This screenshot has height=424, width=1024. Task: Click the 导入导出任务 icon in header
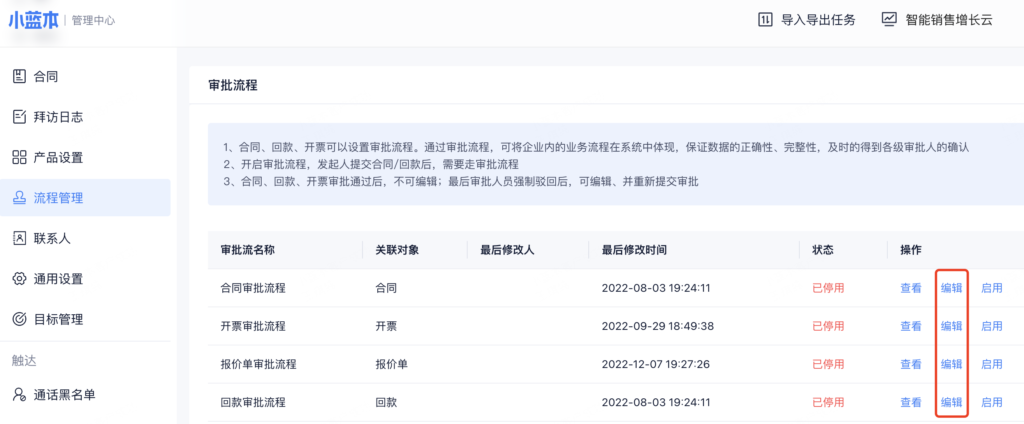(x=765, y=19)
